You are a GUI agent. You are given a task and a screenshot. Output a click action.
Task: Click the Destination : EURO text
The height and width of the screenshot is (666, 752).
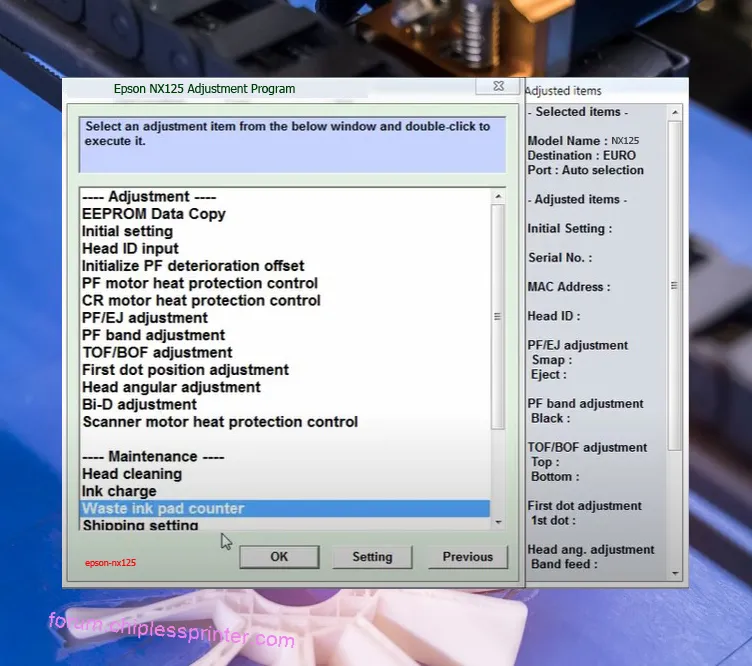[x=581, y=155]
